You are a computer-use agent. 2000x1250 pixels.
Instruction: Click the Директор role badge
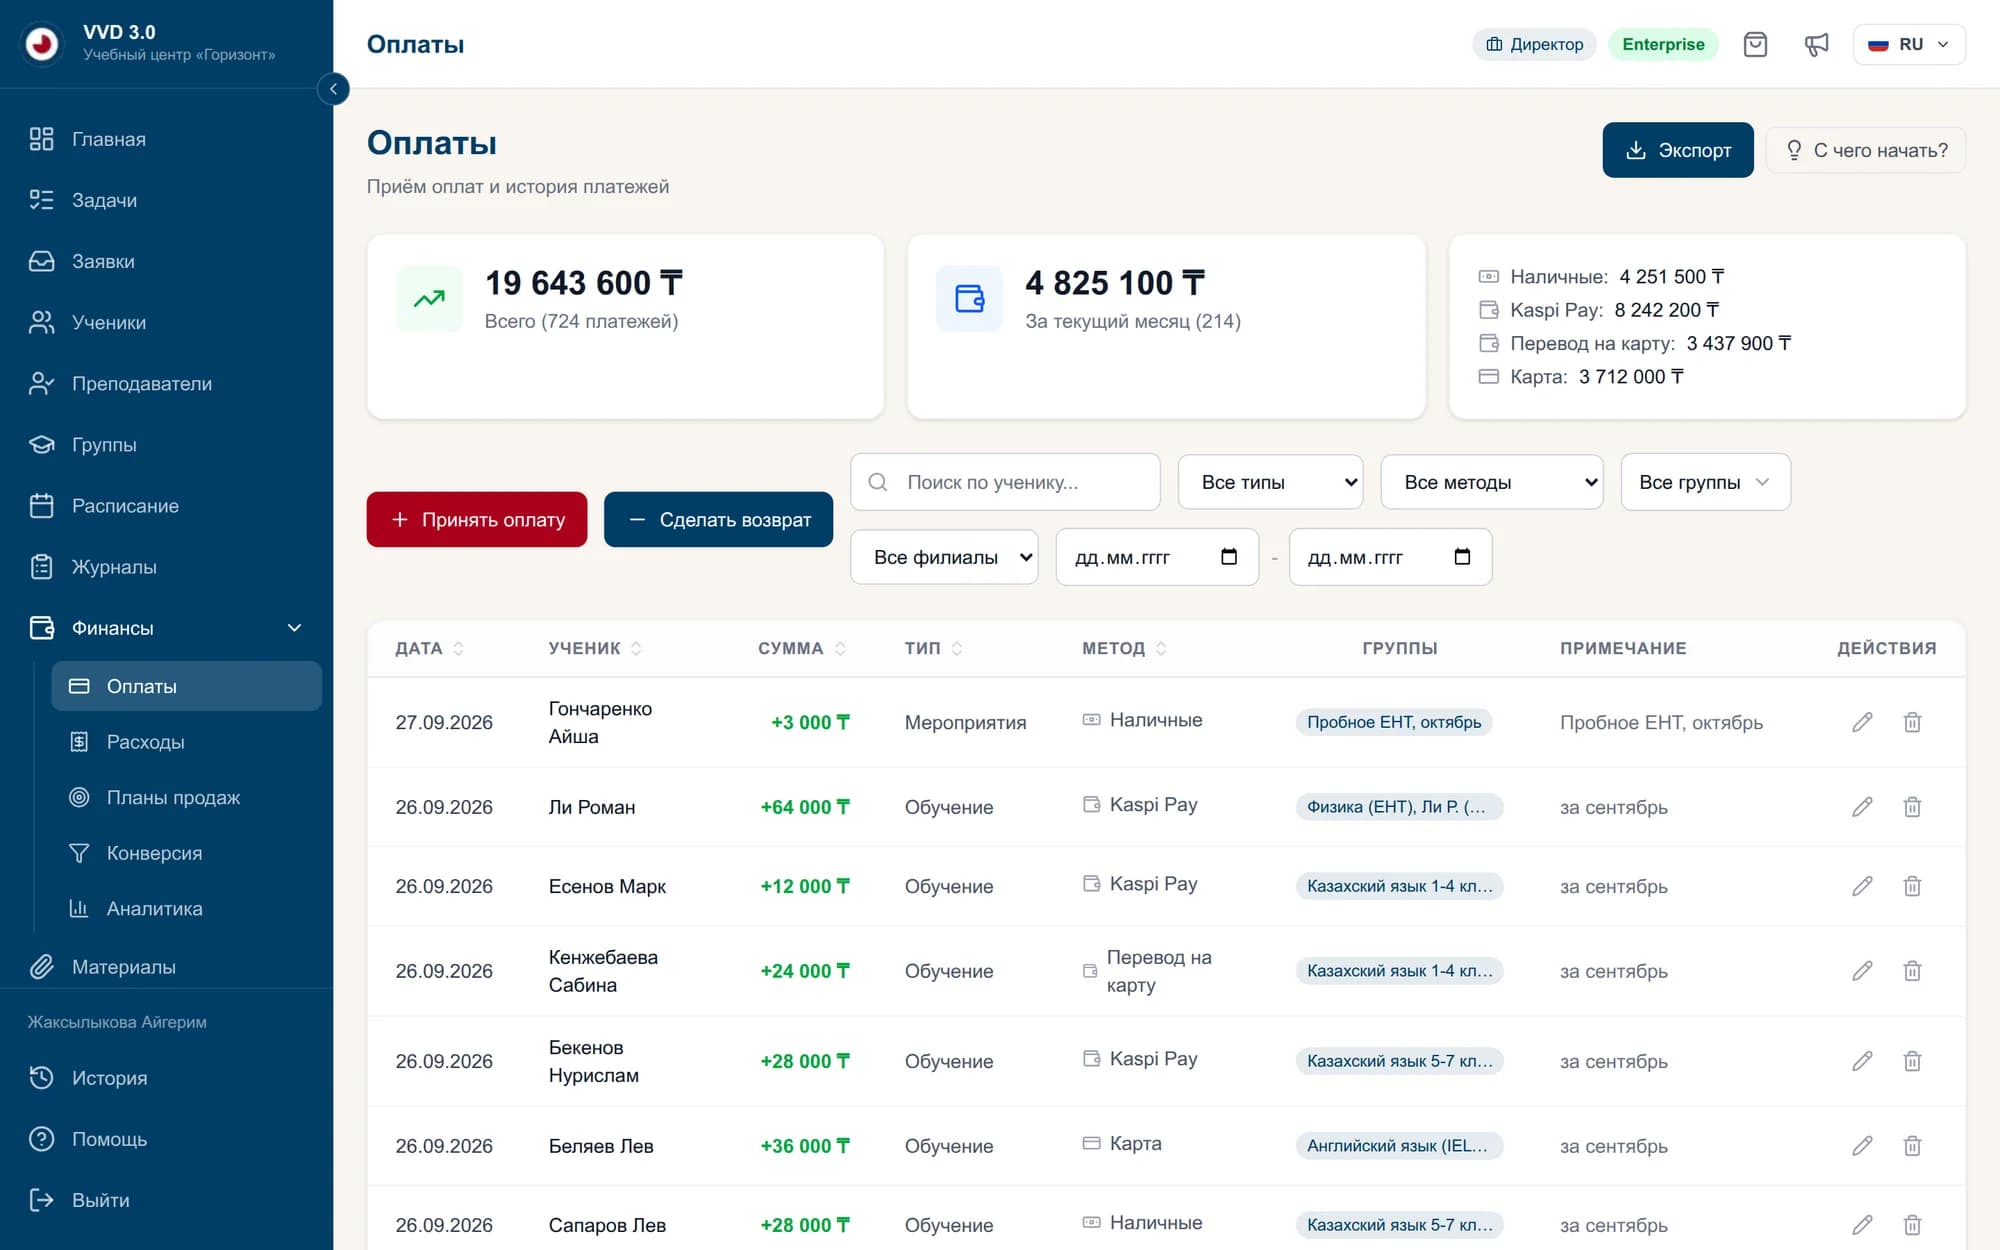pos(1534,44)
